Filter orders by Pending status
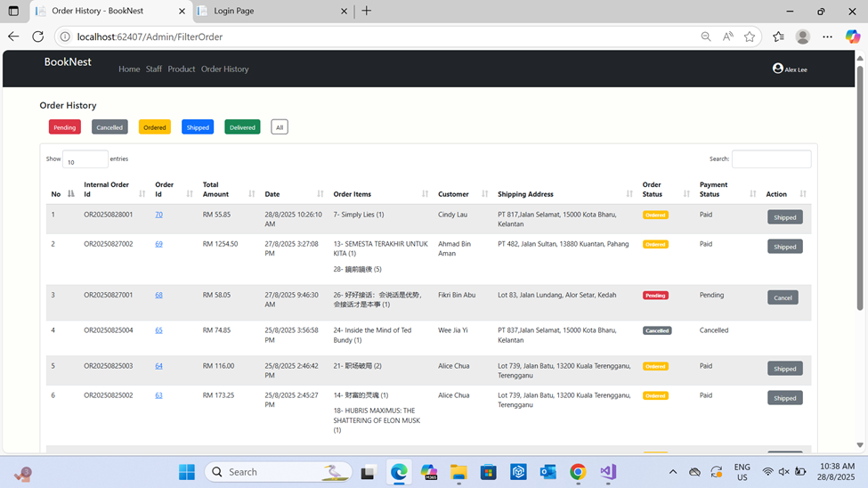The image size is (868, 488). point(65,127)
